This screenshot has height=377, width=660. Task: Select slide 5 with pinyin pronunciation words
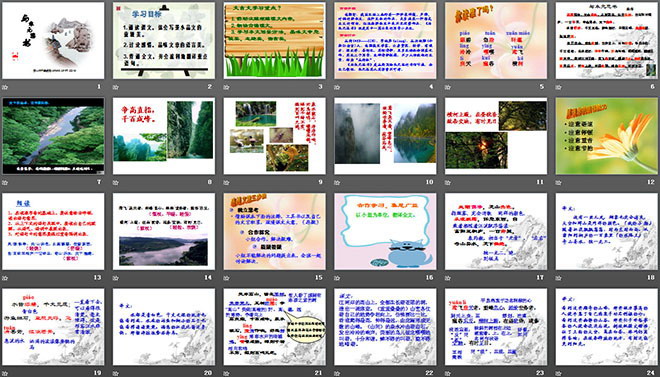click(x=496, y=40)
